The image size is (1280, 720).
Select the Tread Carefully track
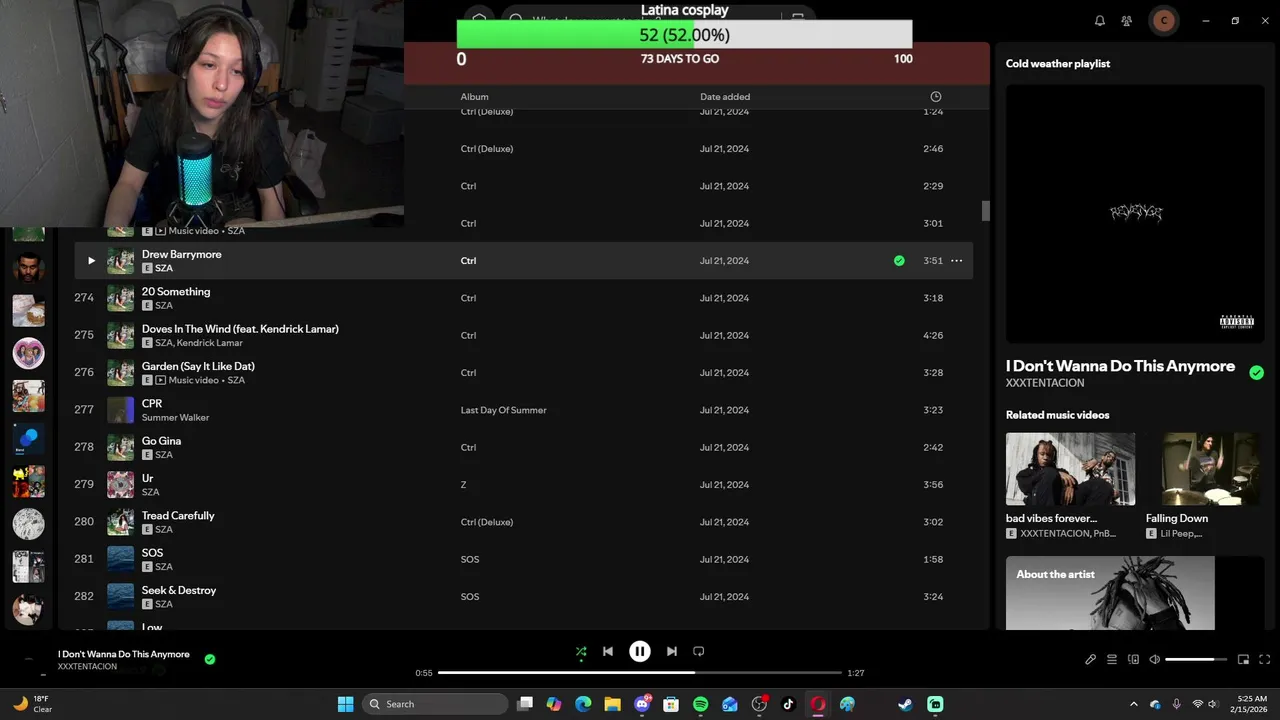pos(524,522)
